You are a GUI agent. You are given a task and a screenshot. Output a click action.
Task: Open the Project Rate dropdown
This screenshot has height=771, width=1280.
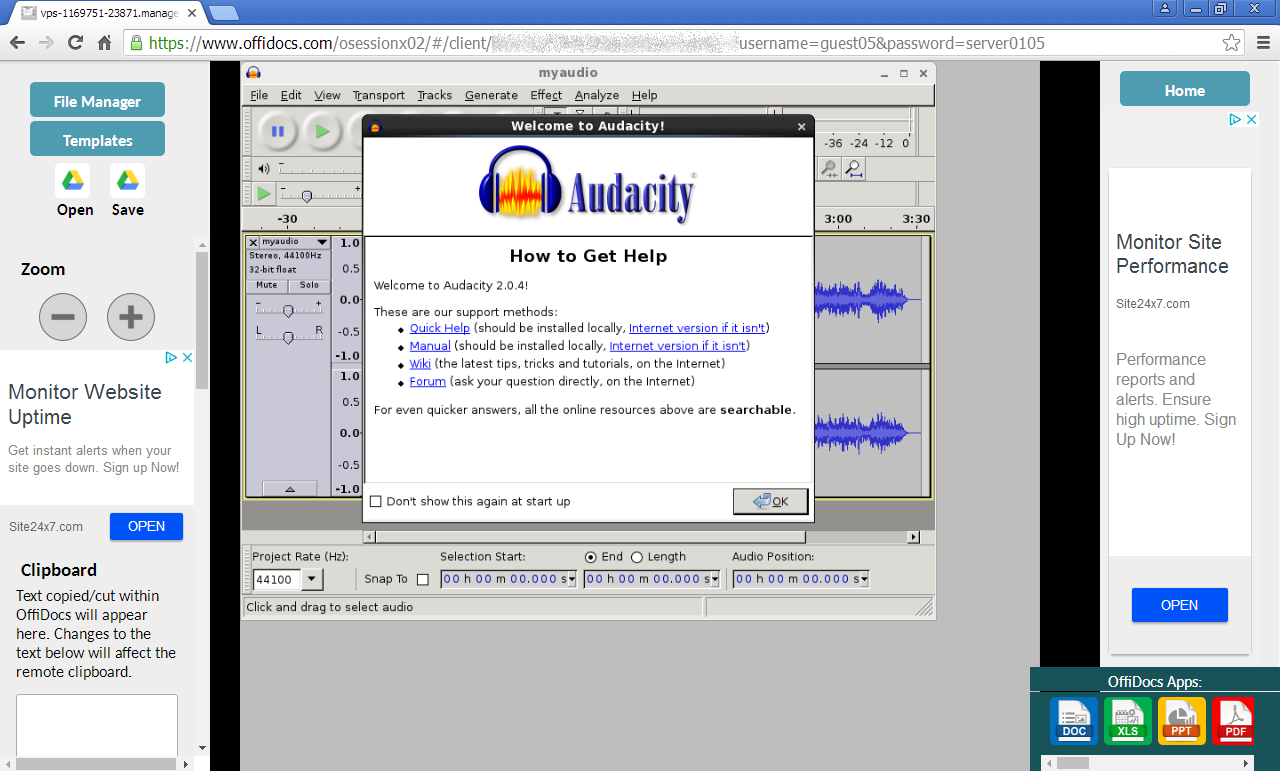pos(312,579)
